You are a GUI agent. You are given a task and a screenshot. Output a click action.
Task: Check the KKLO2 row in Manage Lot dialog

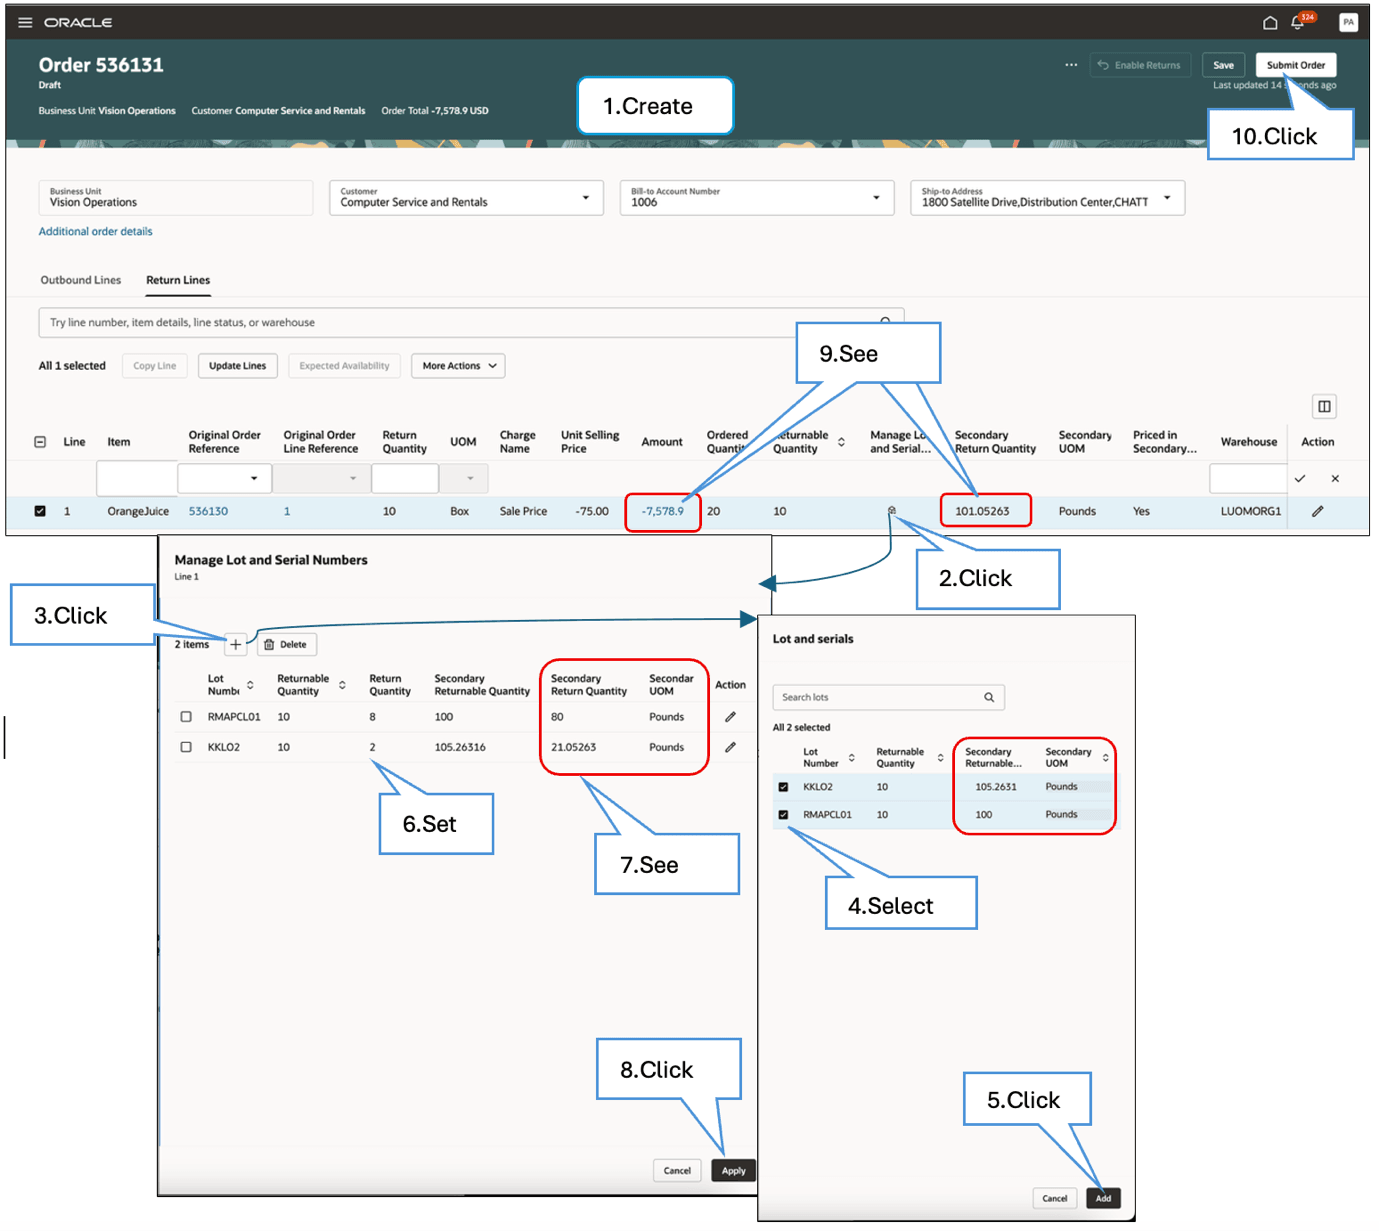pos(186,747)
